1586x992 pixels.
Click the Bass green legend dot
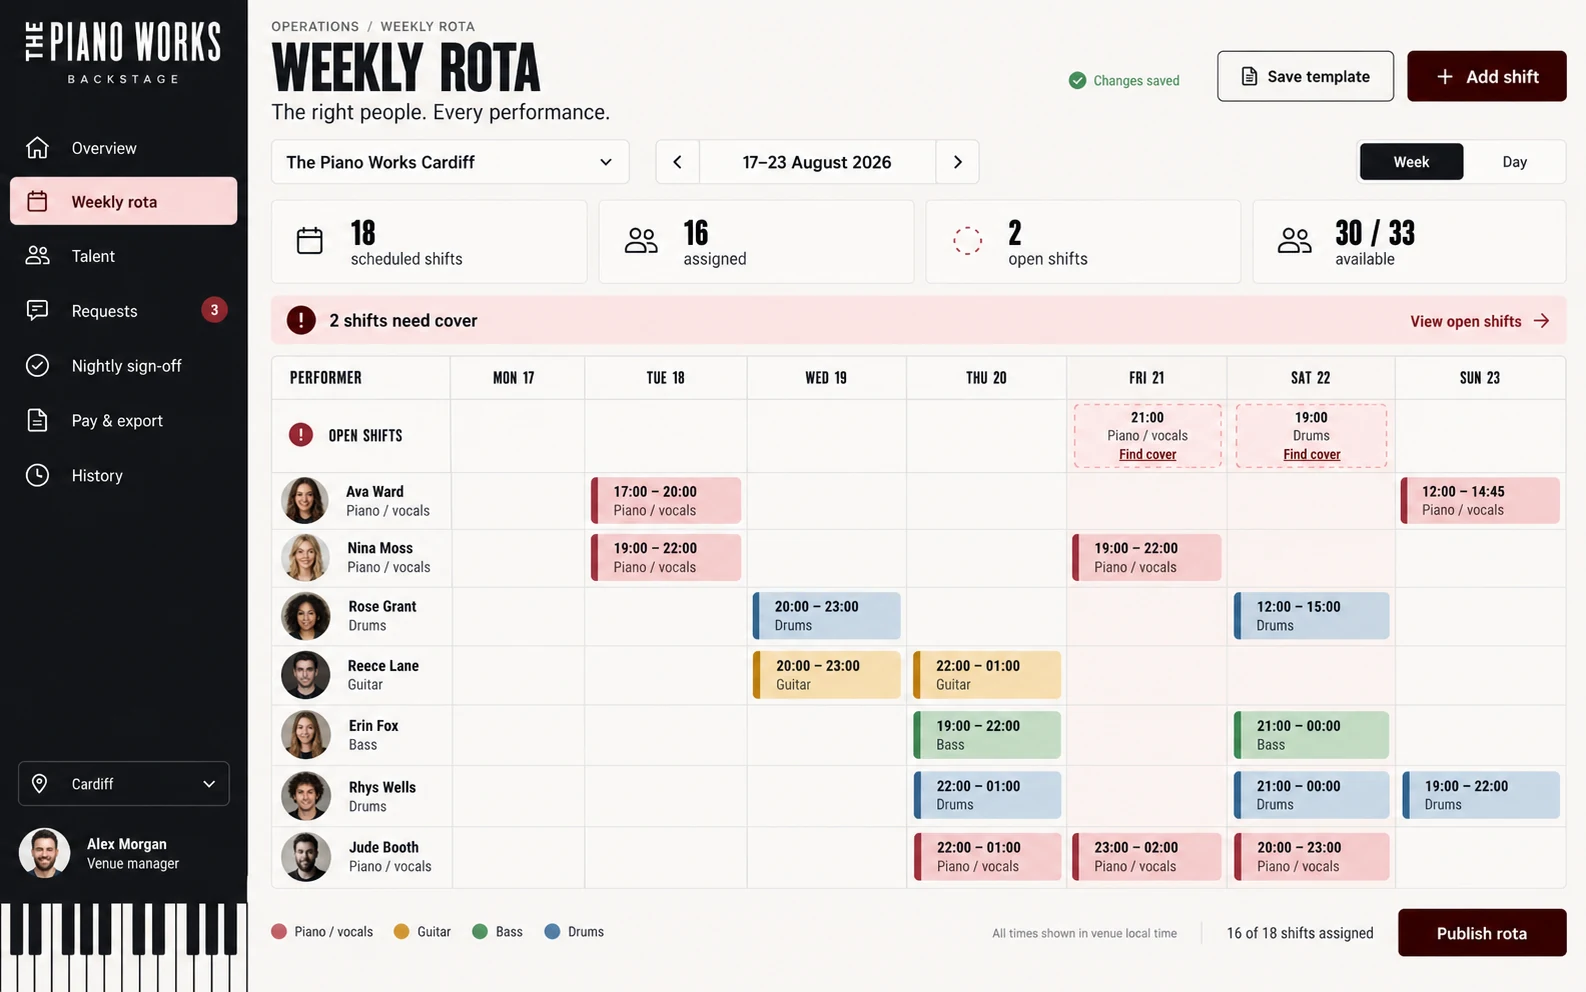click(x=480, y=931)
